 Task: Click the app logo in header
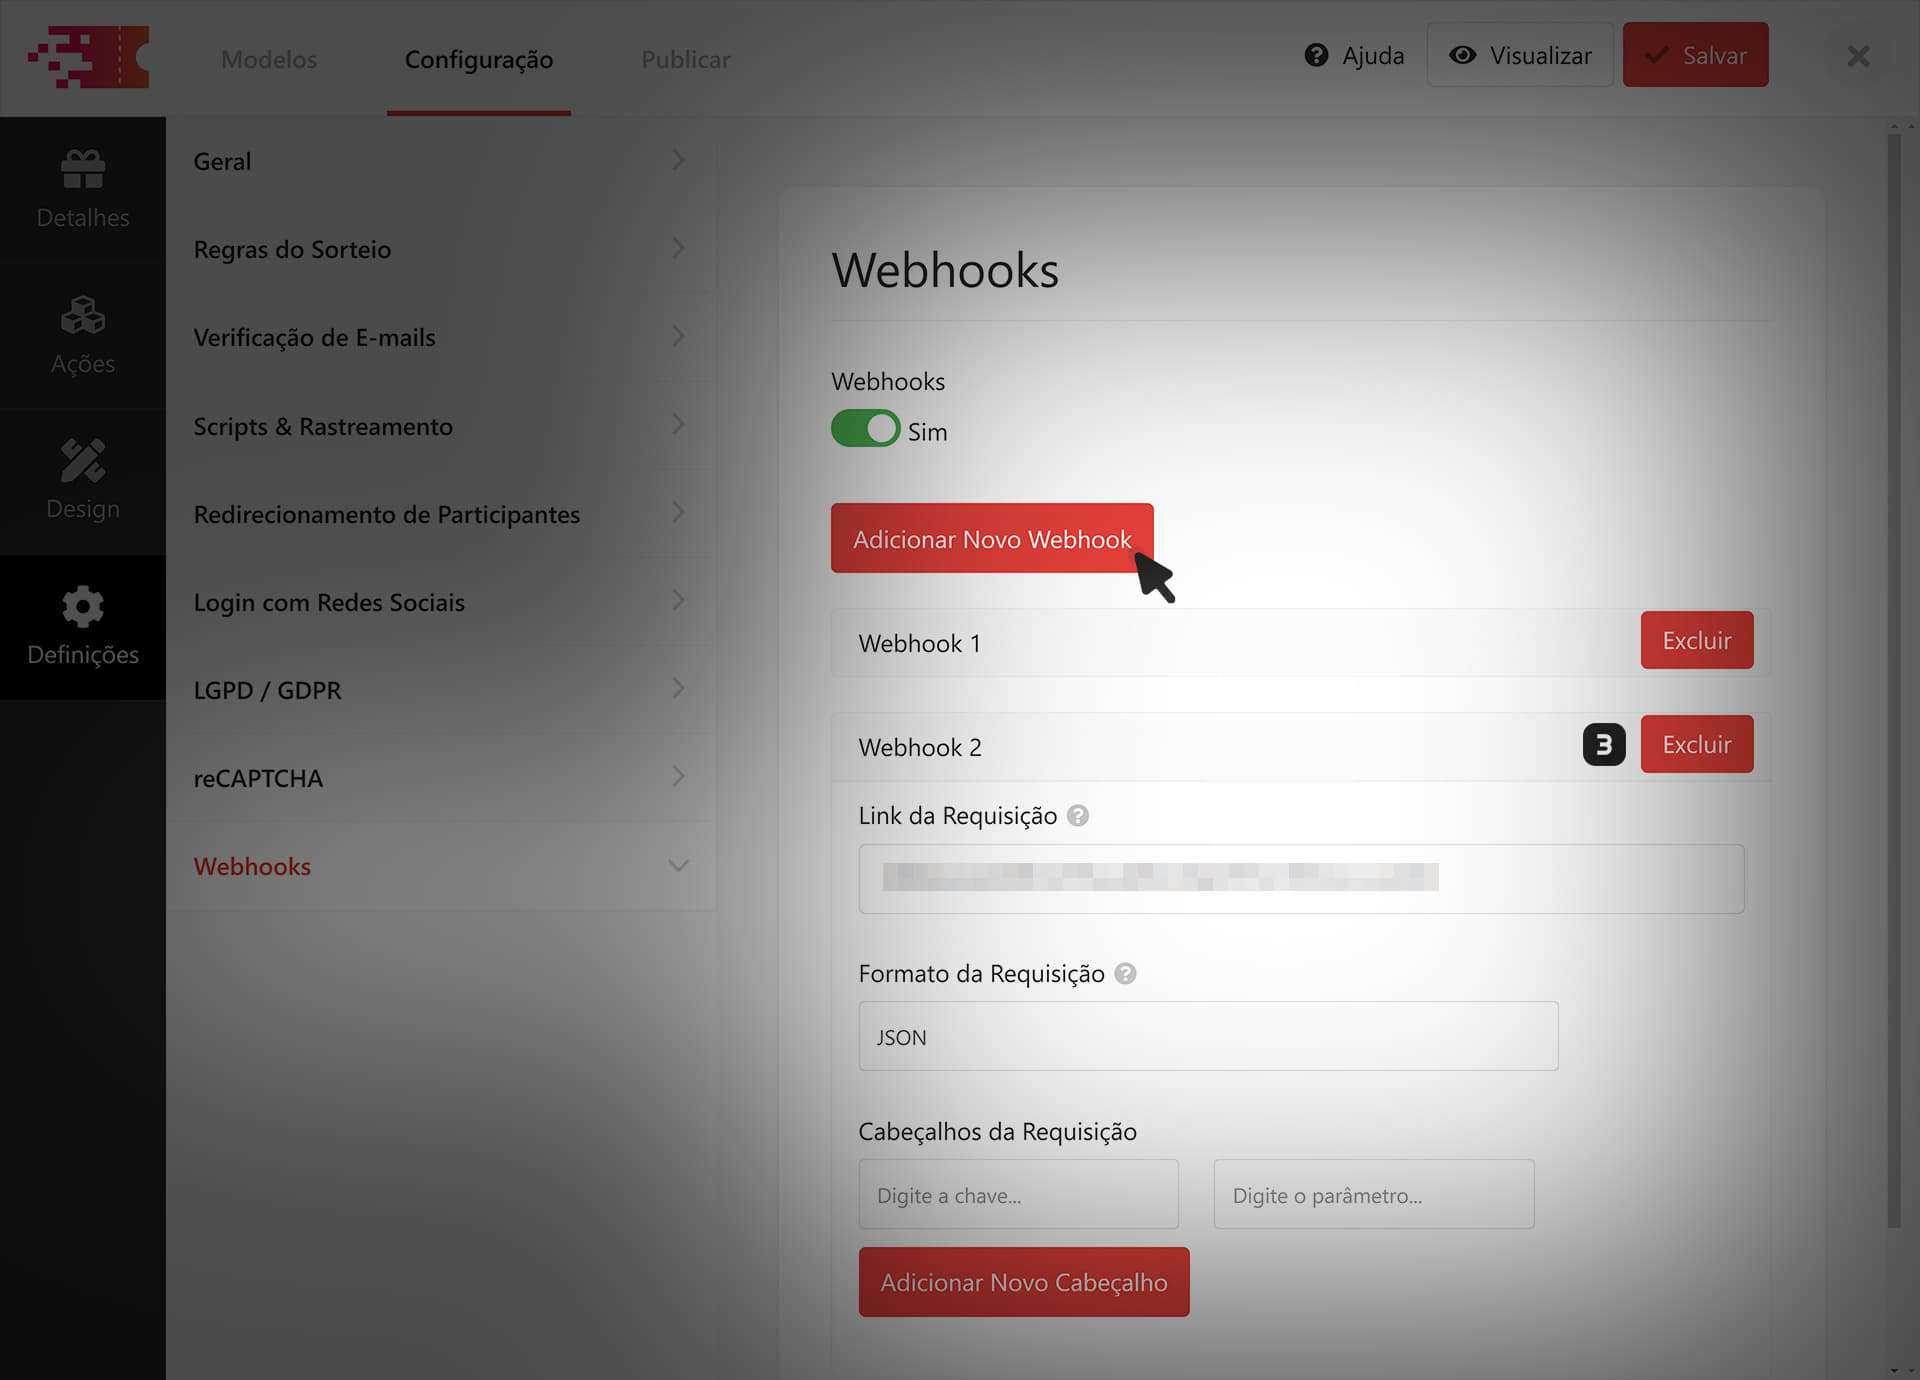click(x=89, y=57)
